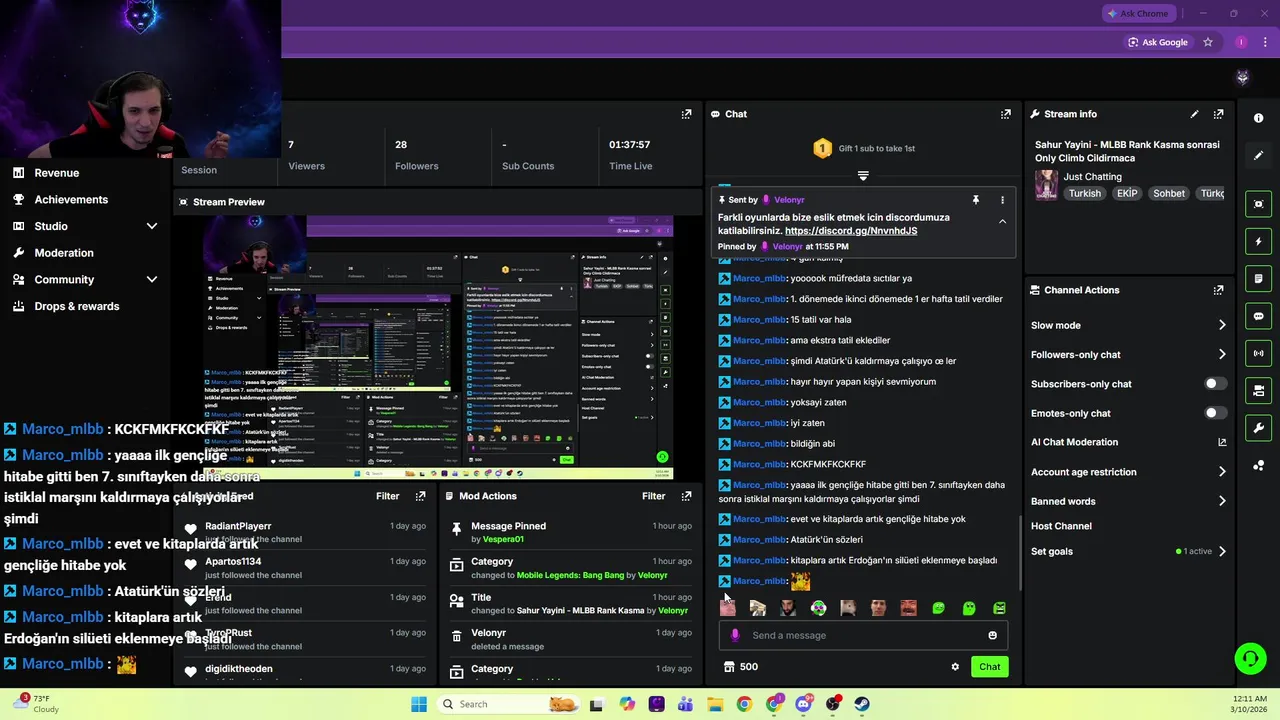1280x720 pixels.
Task: Click the lightning bolt quick-action icon
Action: [1258, 241]
